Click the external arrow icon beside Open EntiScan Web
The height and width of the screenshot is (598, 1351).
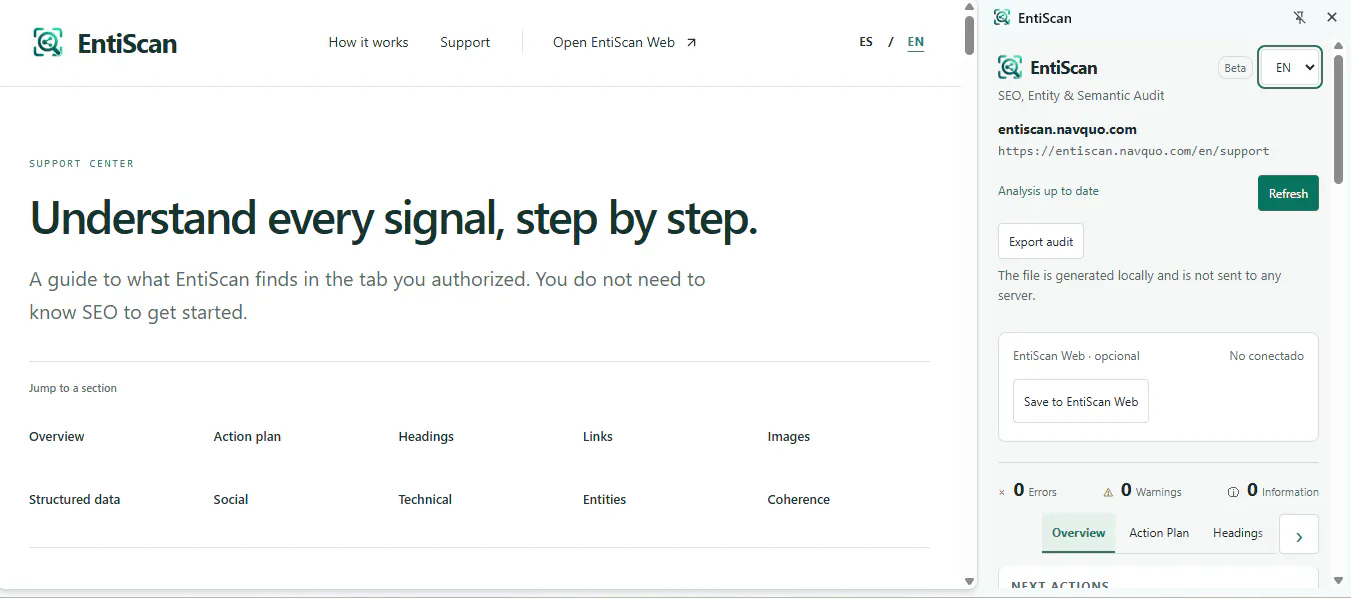coord(691,43)
